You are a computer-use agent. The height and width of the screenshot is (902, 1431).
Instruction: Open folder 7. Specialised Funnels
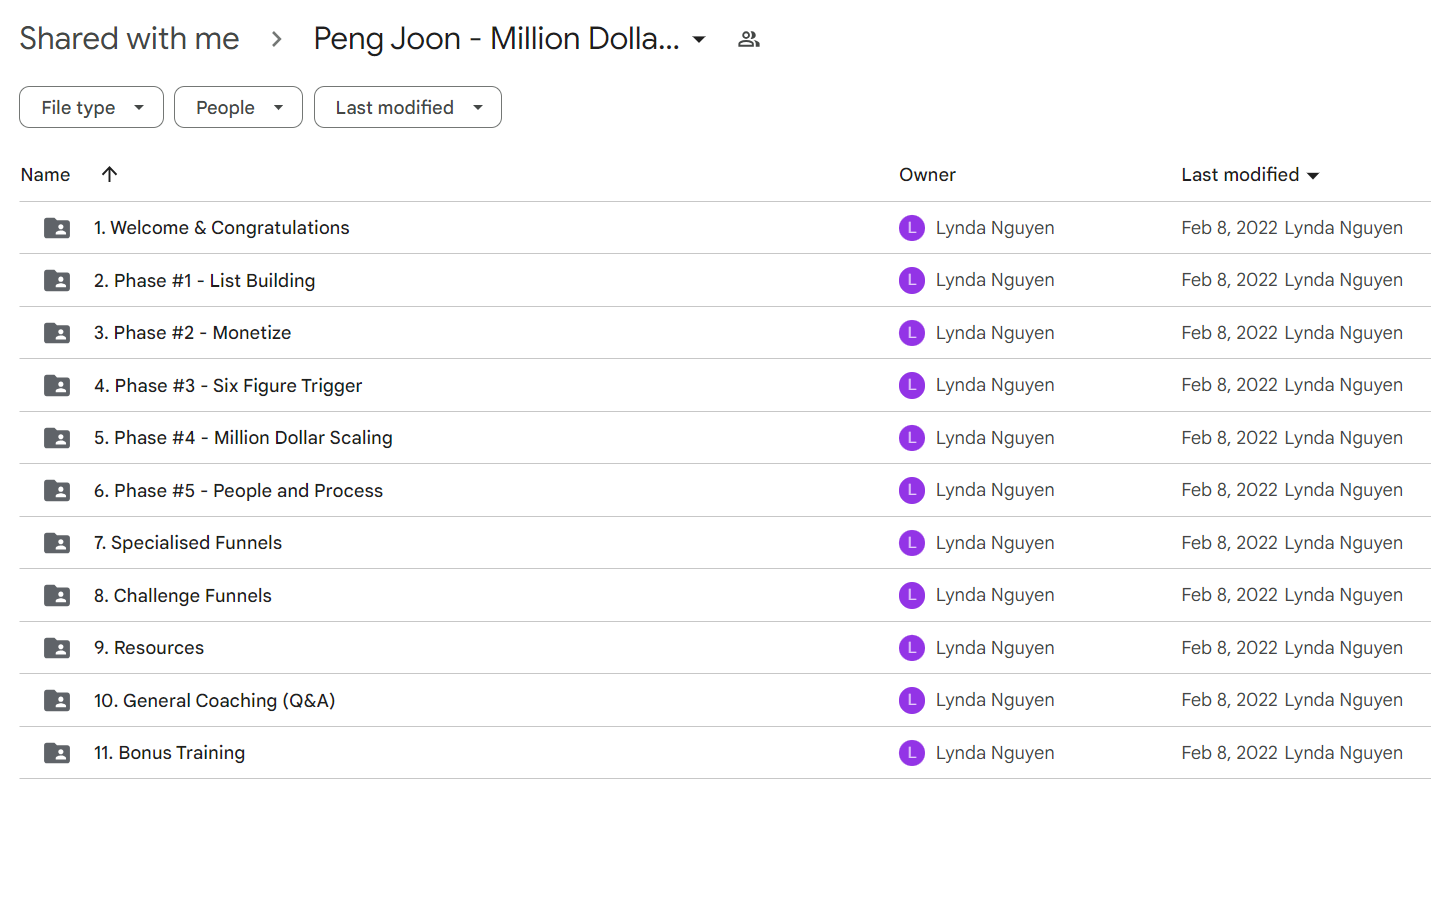(x=188, y=543)
